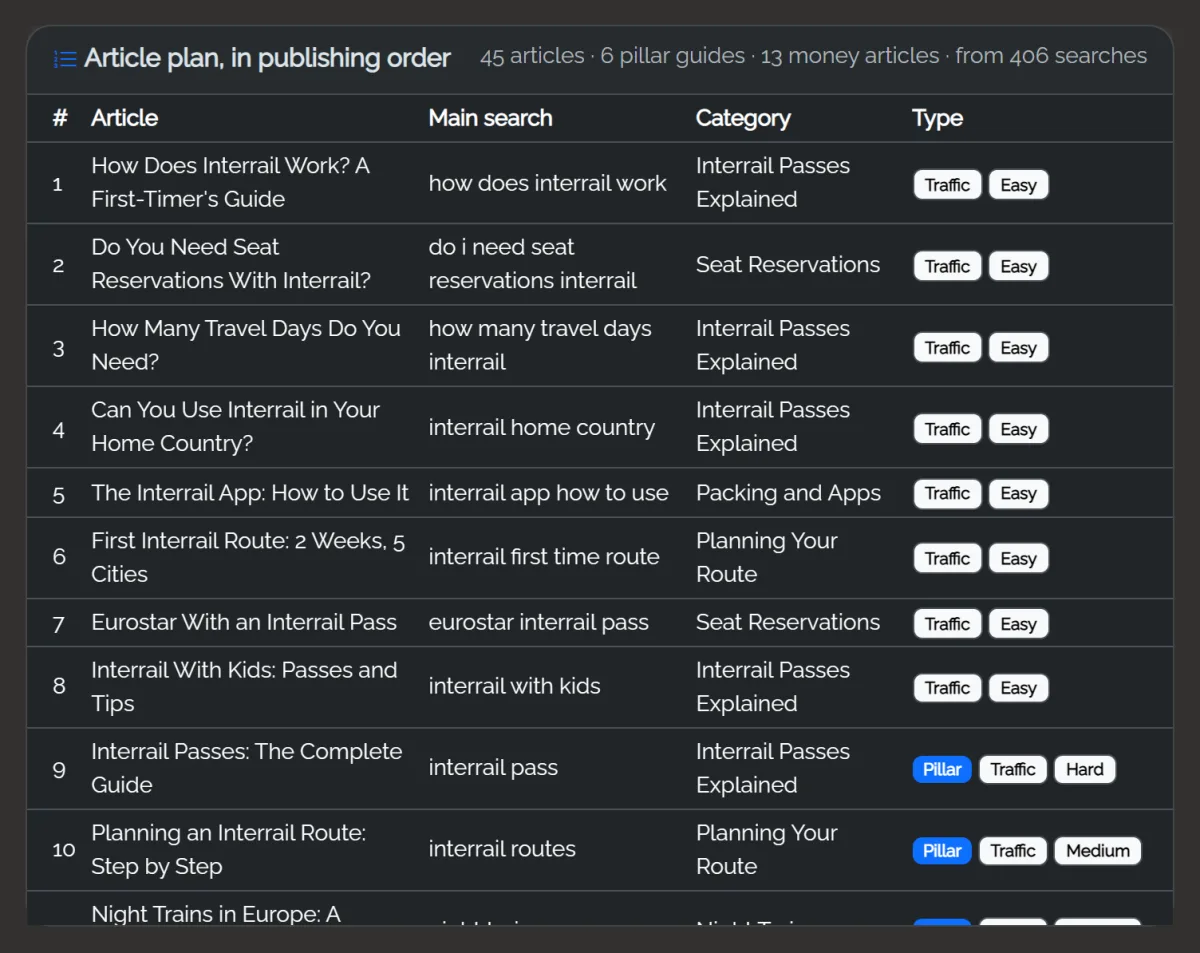Click the 'interrail first time route' cell
Viewport: 1200px width, 953px height.
tap(544, 557)
